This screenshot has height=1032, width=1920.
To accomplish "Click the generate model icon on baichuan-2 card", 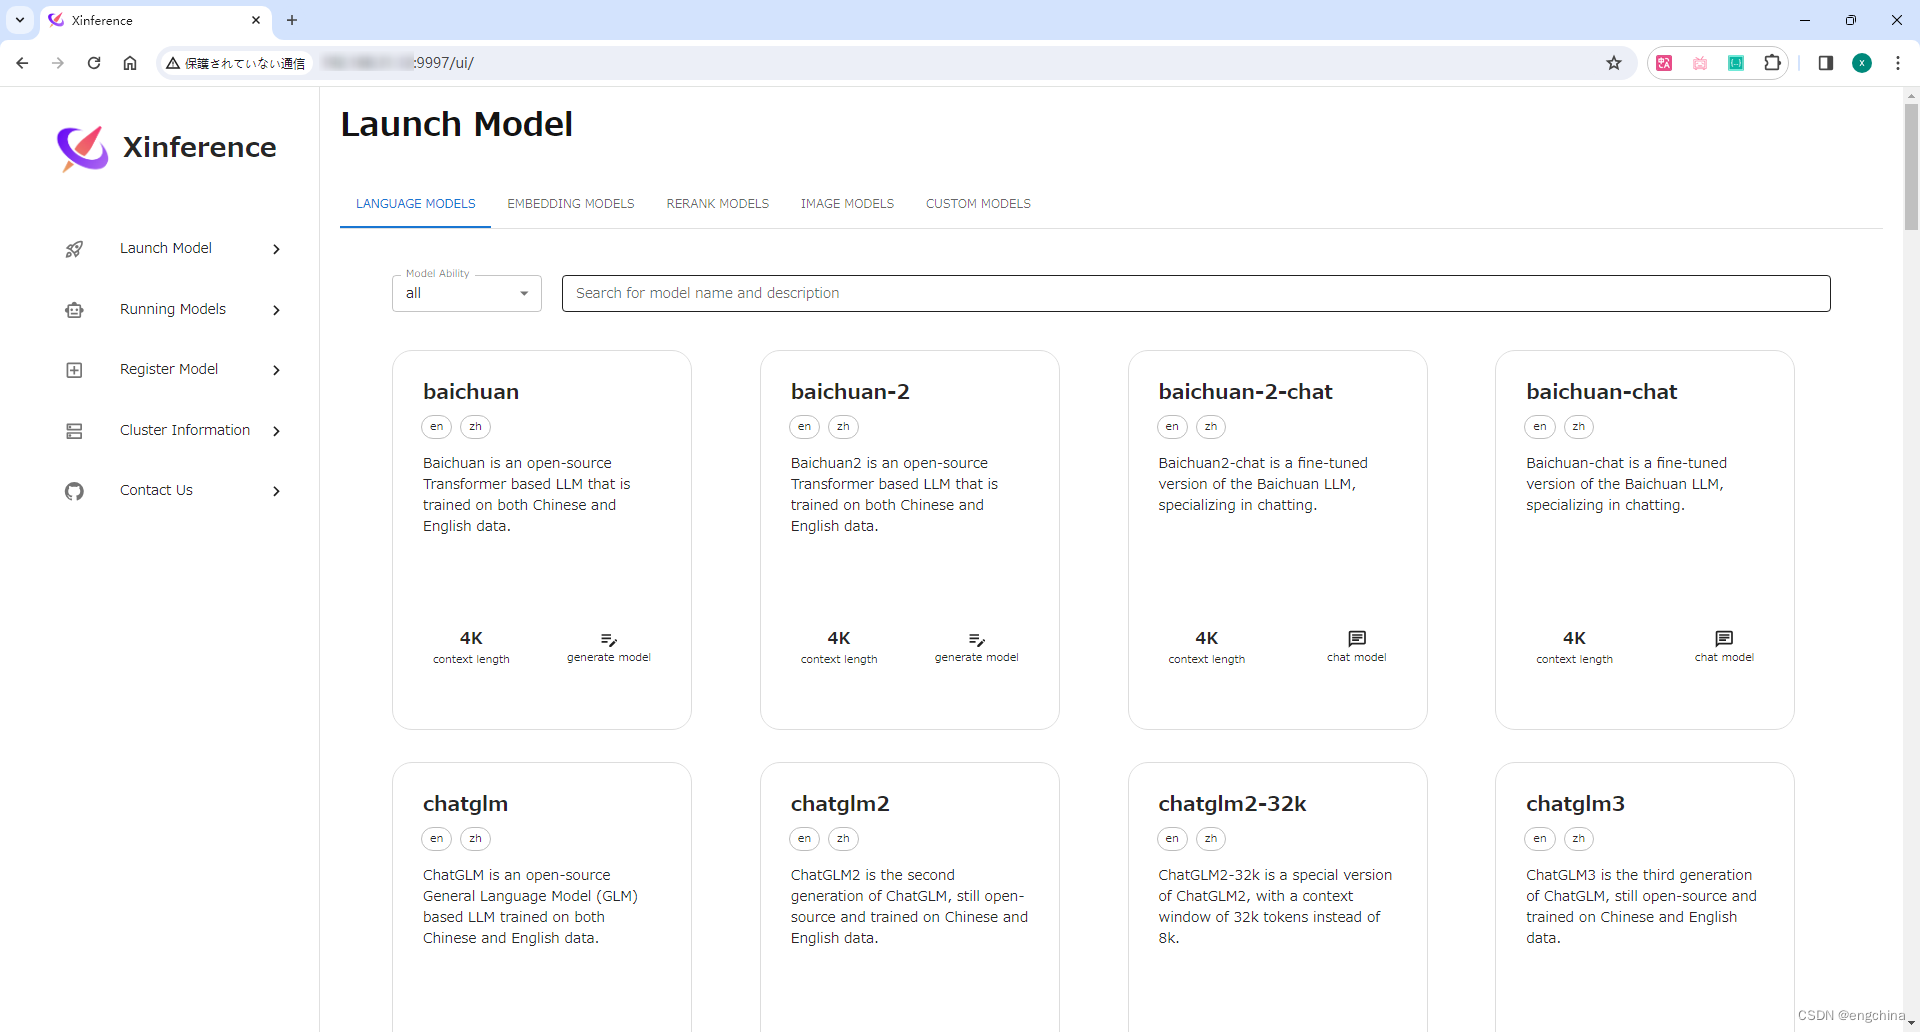I will [x=977, y=639].
